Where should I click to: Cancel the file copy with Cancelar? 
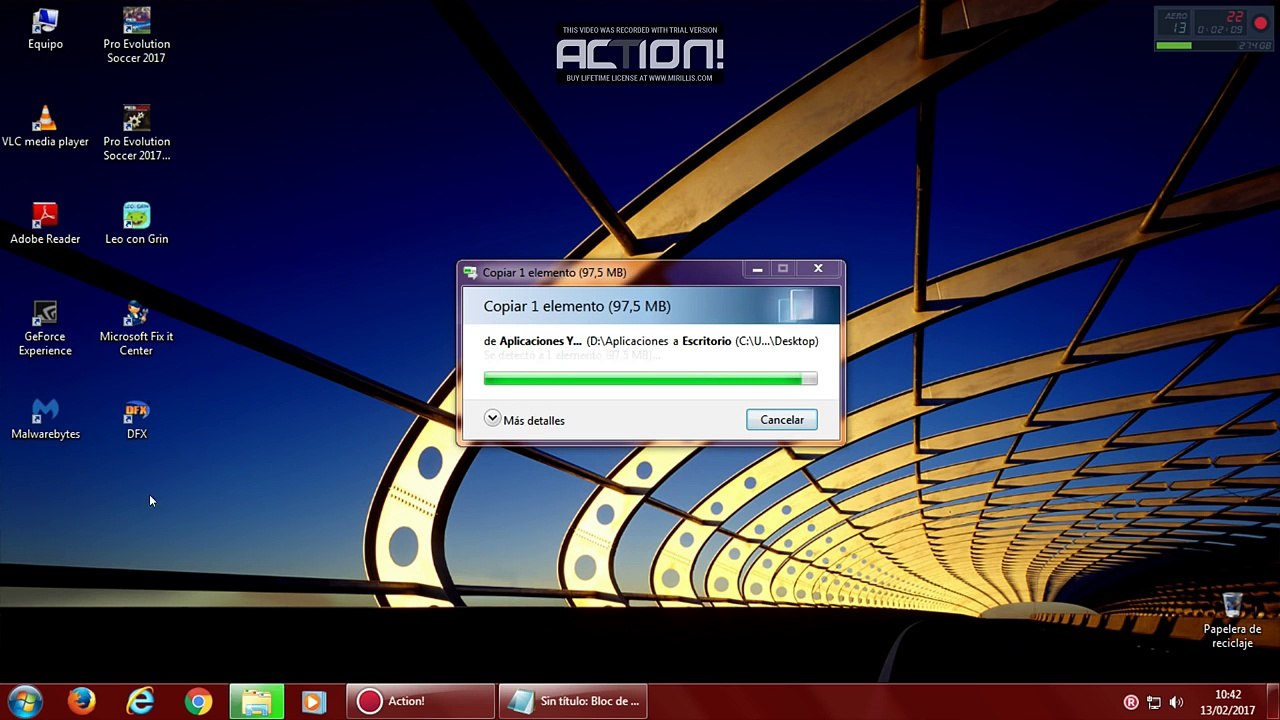782,420
